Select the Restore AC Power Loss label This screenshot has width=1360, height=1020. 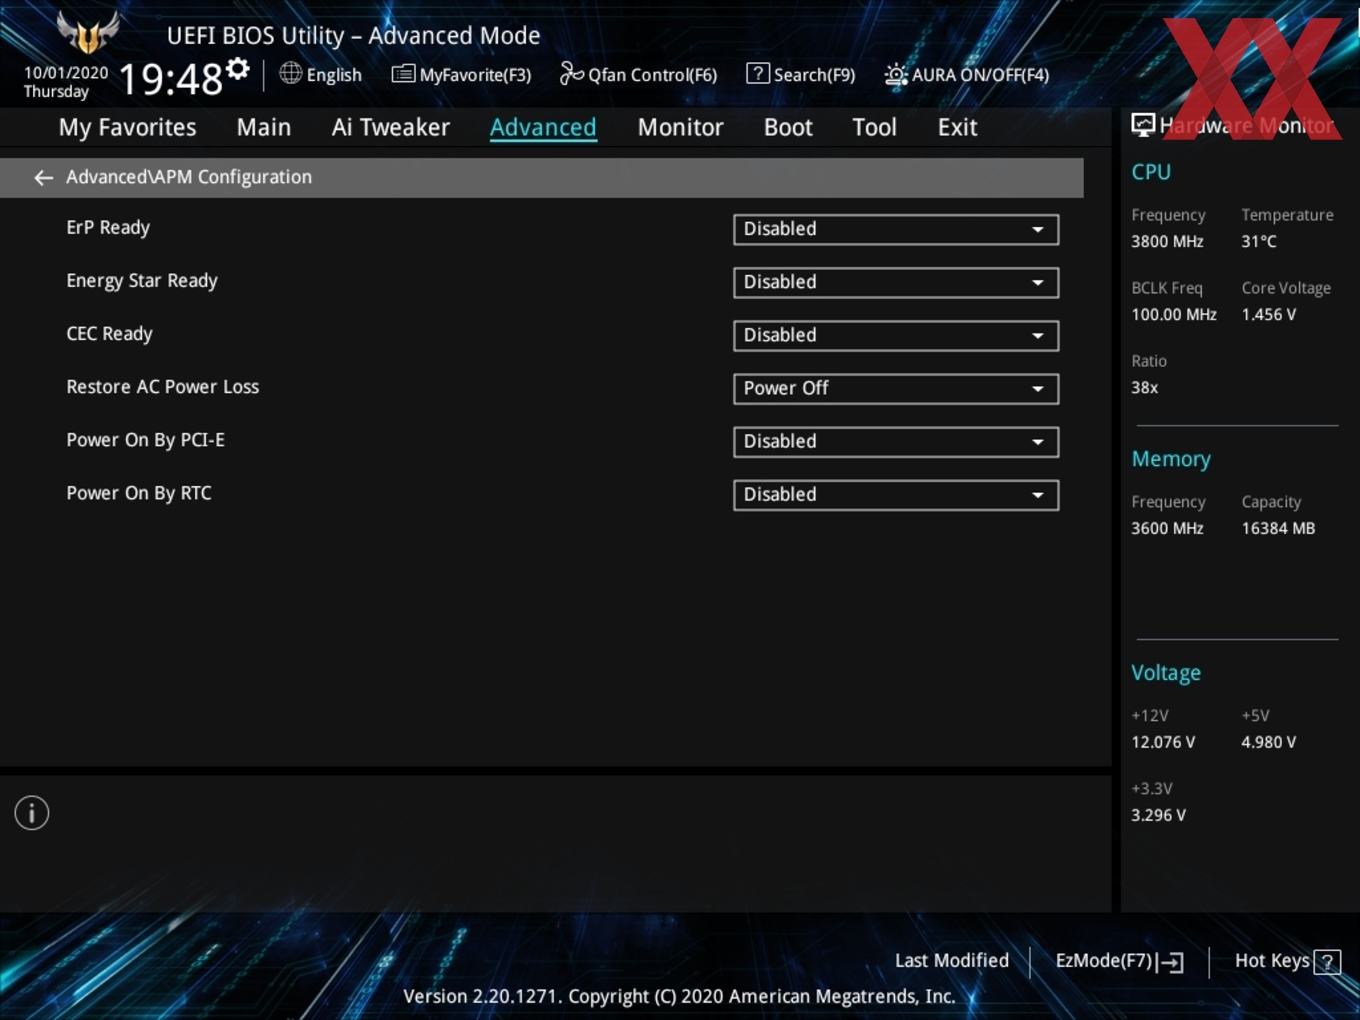click(162, 387)
